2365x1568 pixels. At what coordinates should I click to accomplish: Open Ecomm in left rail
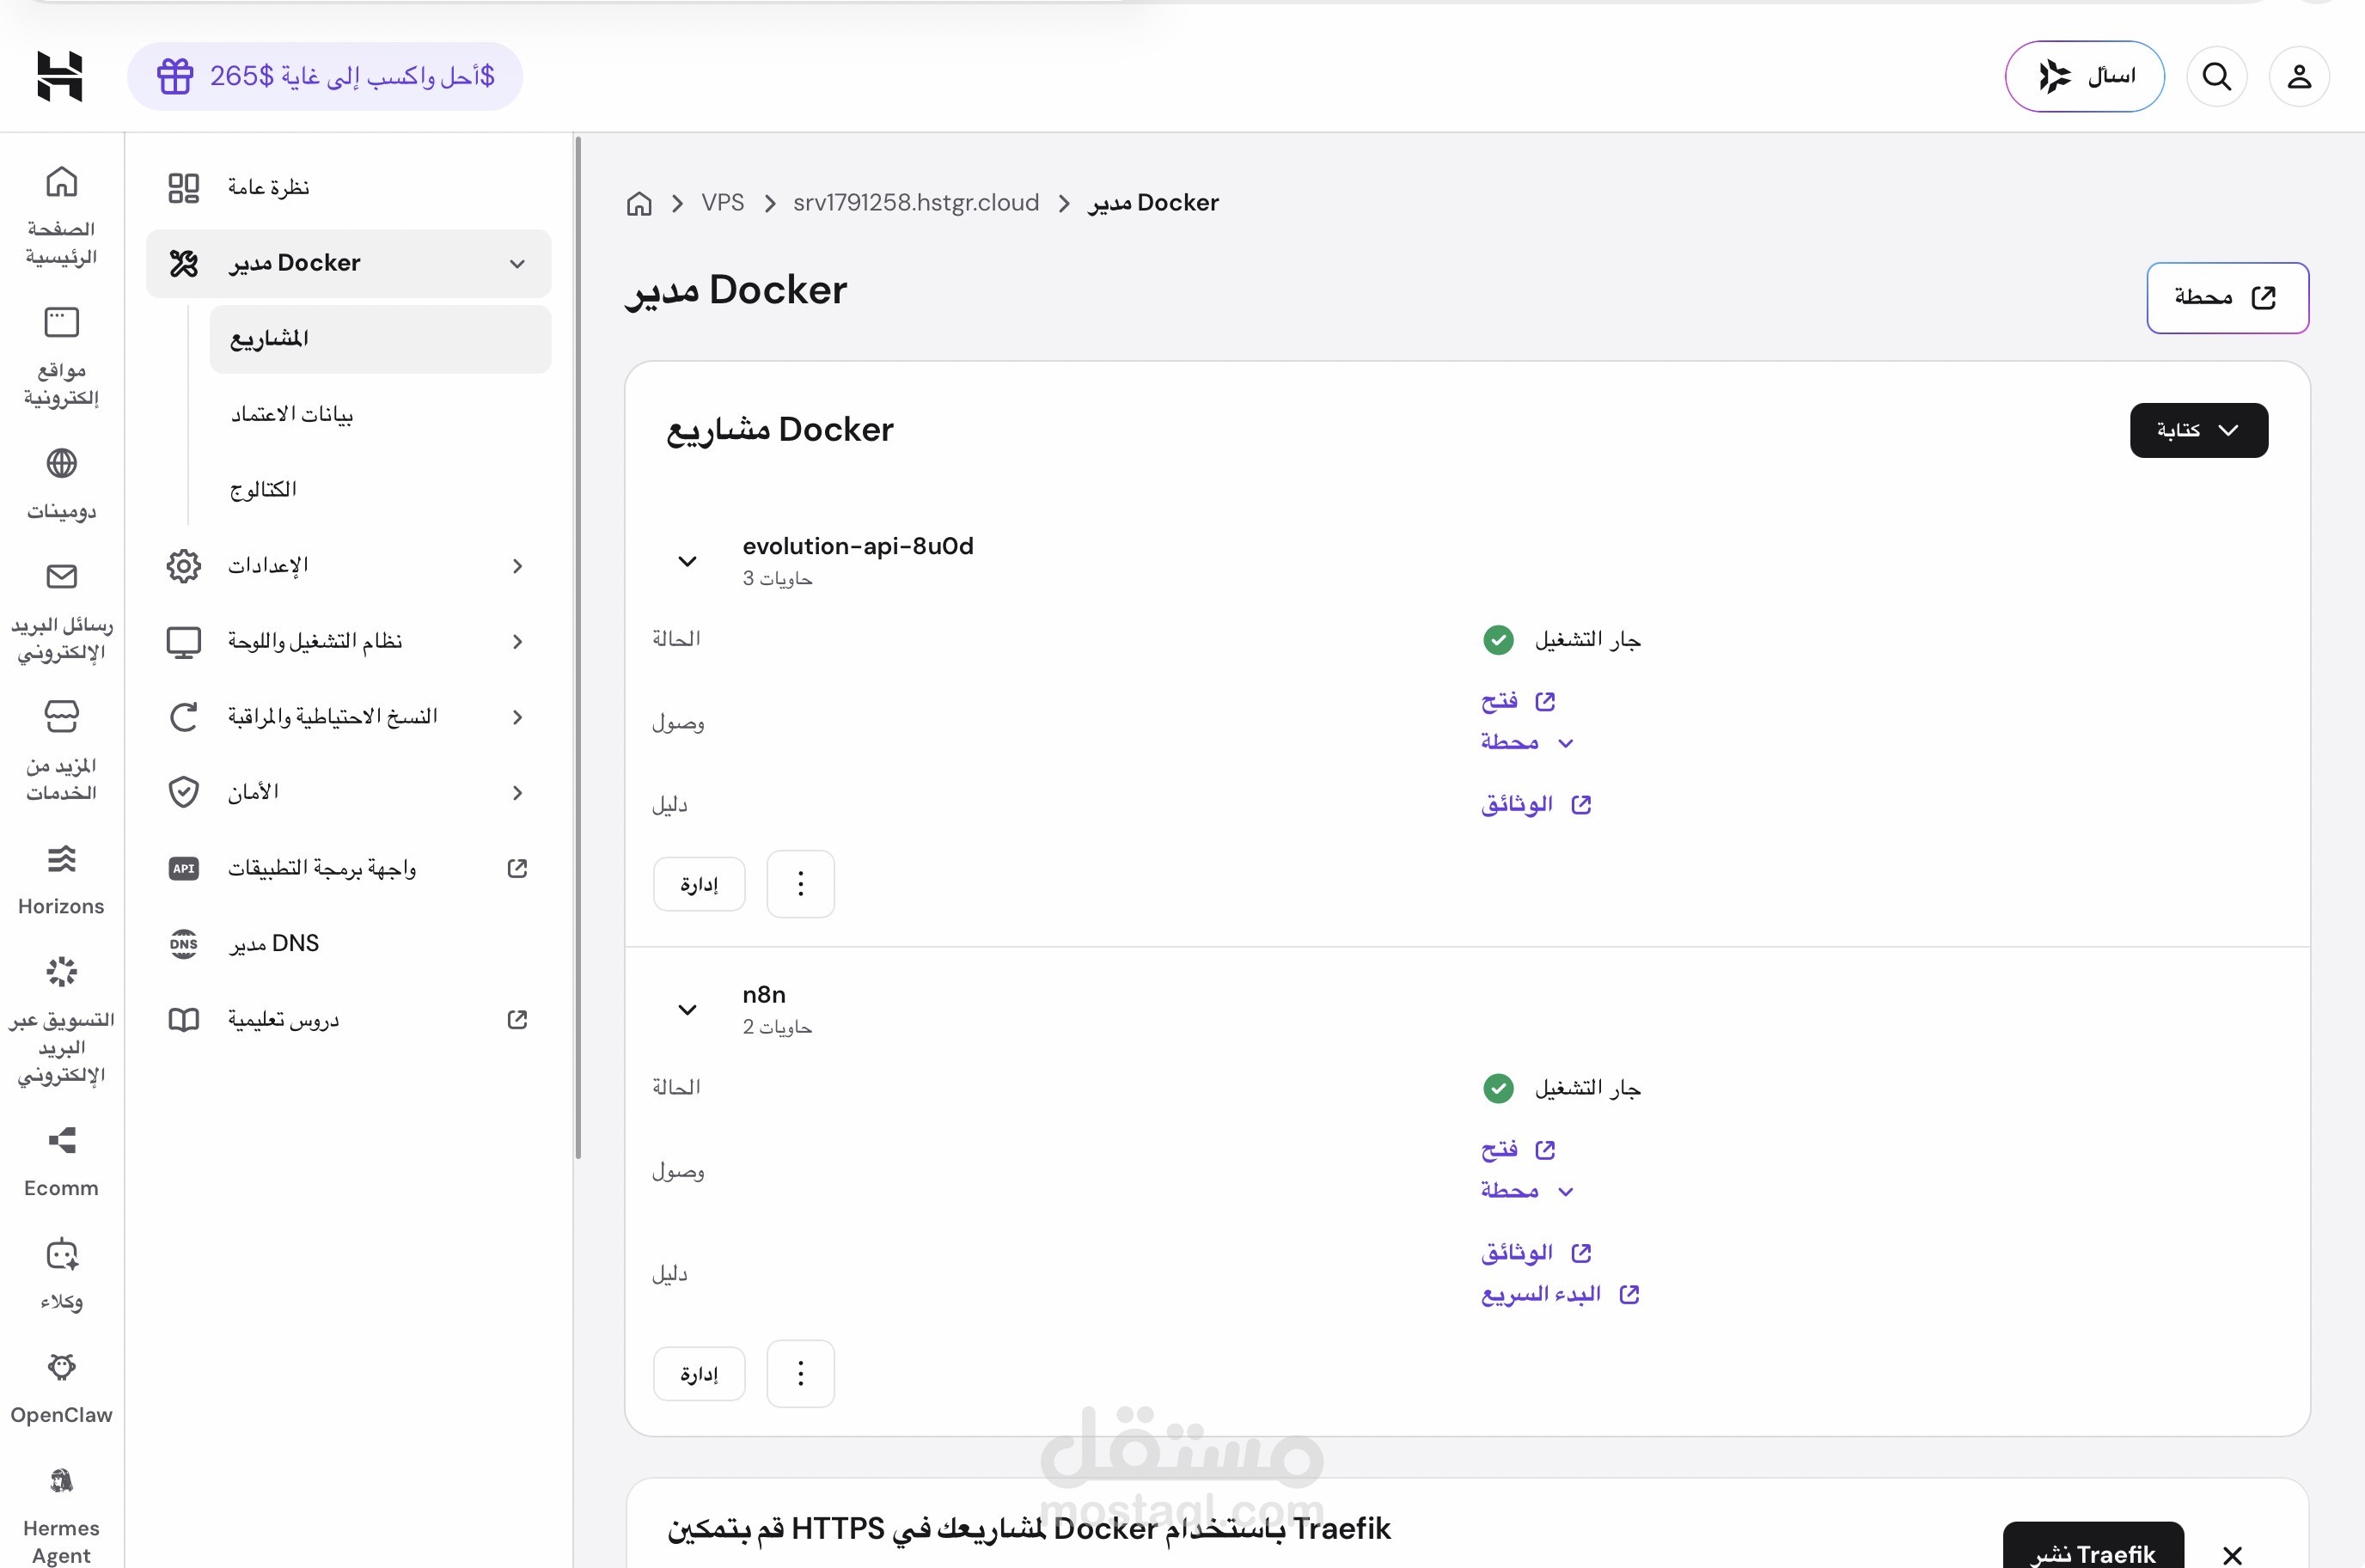pos(61,1162)
